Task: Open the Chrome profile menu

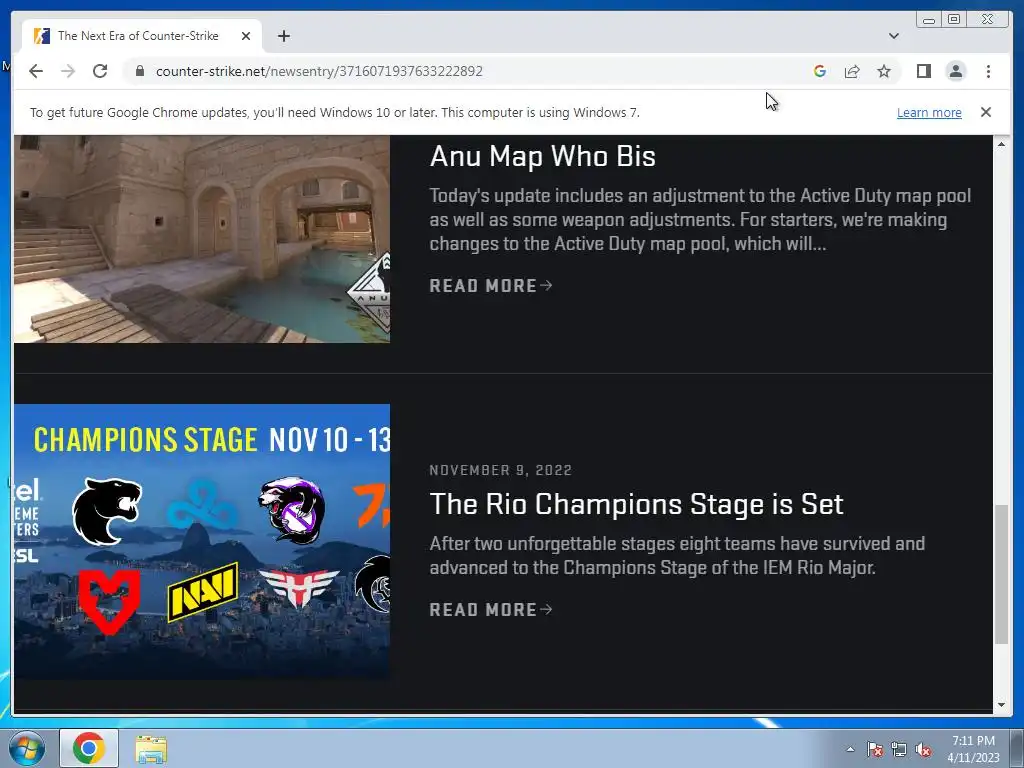Action: click(x=955, y=71)
